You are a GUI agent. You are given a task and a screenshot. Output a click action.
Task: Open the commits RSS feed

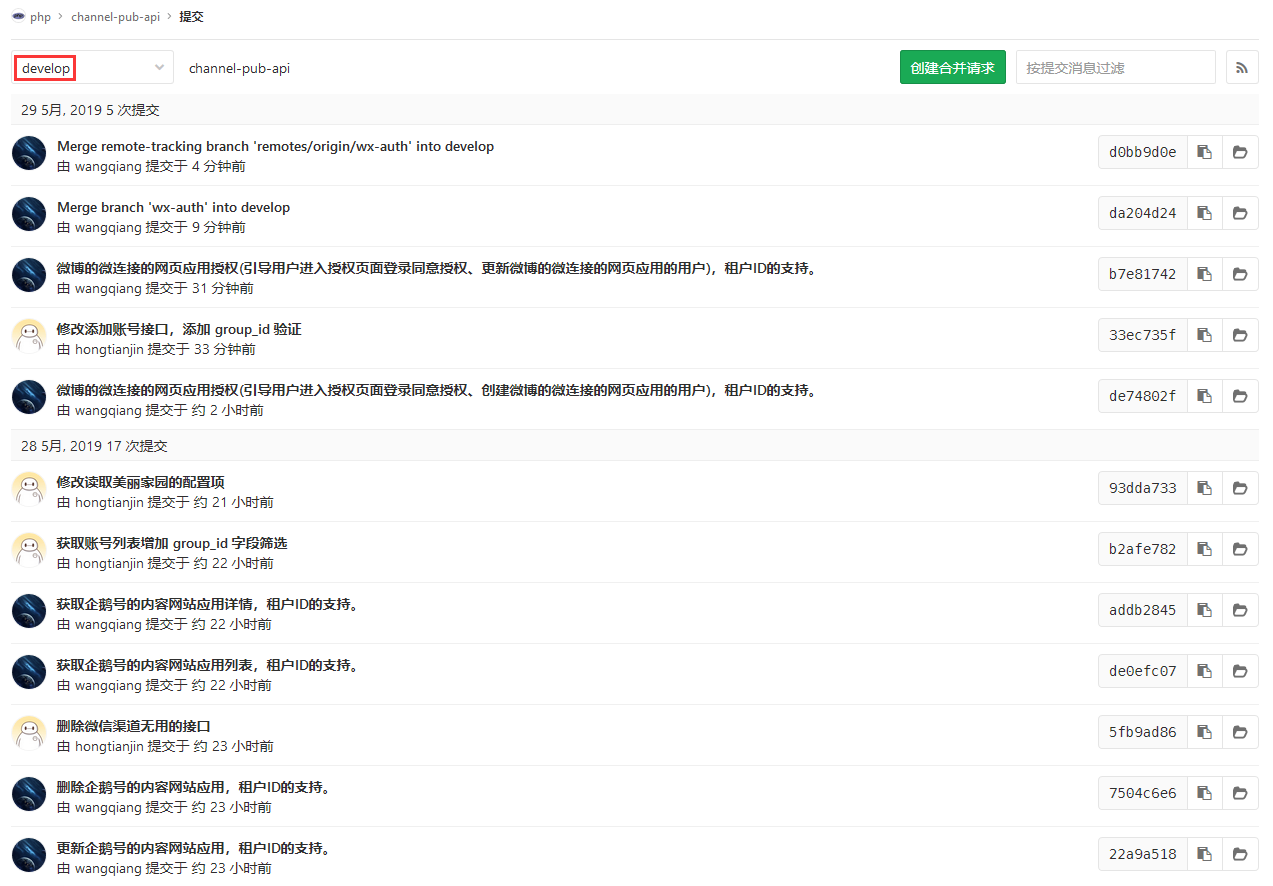point(1242,67)
